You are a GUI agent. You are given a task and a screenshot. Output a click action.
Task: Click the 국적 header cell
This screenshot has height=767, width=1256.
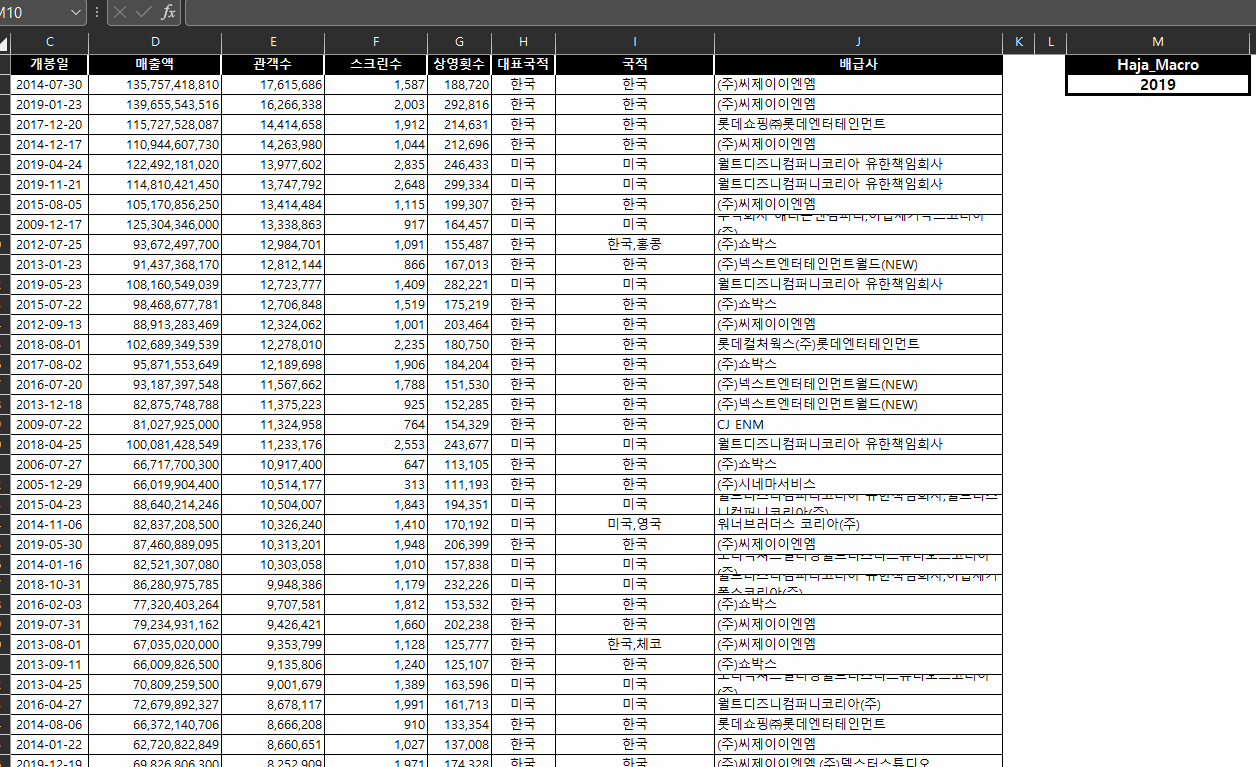(x=635, y=64)
